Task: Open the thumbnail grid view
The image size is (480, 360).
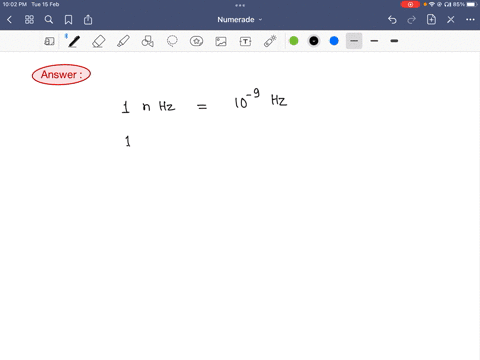Action: click(x=29, y=20)
